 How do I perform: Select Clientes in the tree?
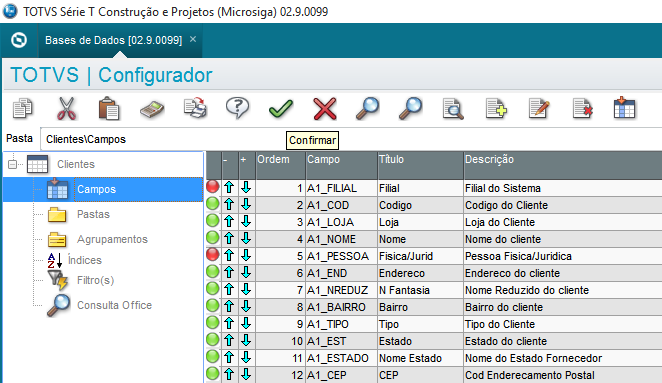76,164
